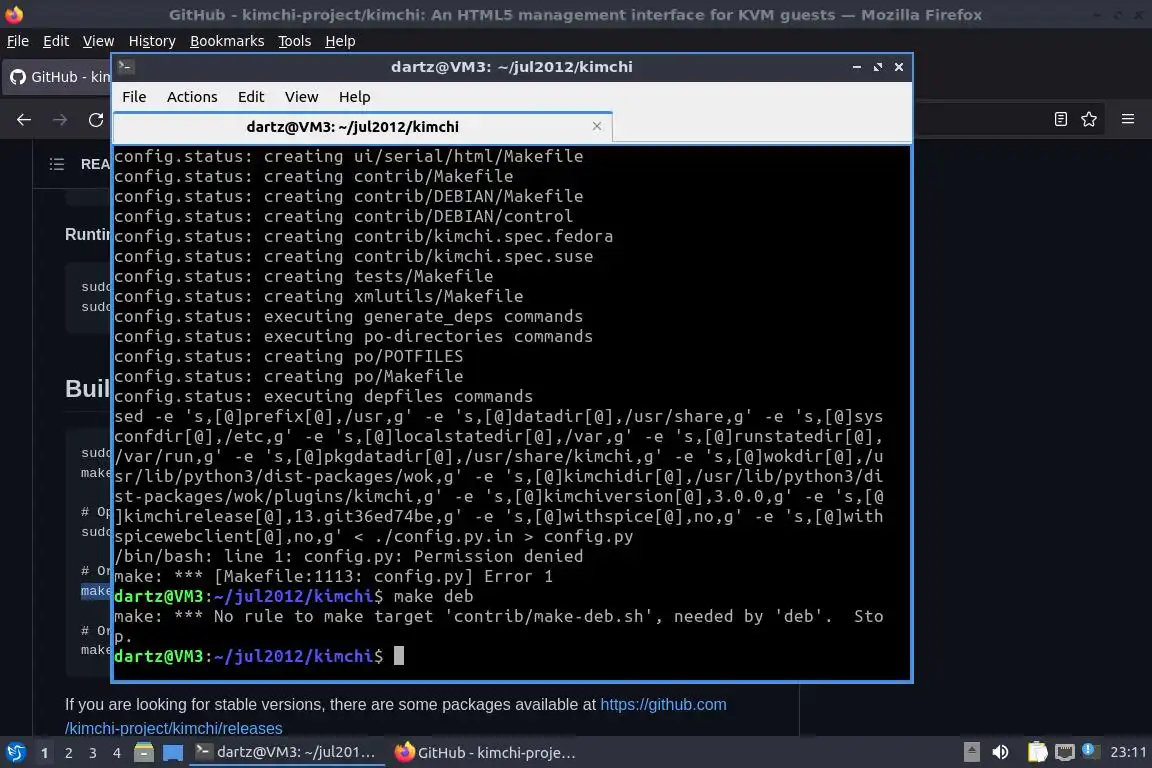Switch to workspace 1

coord(44,753)
